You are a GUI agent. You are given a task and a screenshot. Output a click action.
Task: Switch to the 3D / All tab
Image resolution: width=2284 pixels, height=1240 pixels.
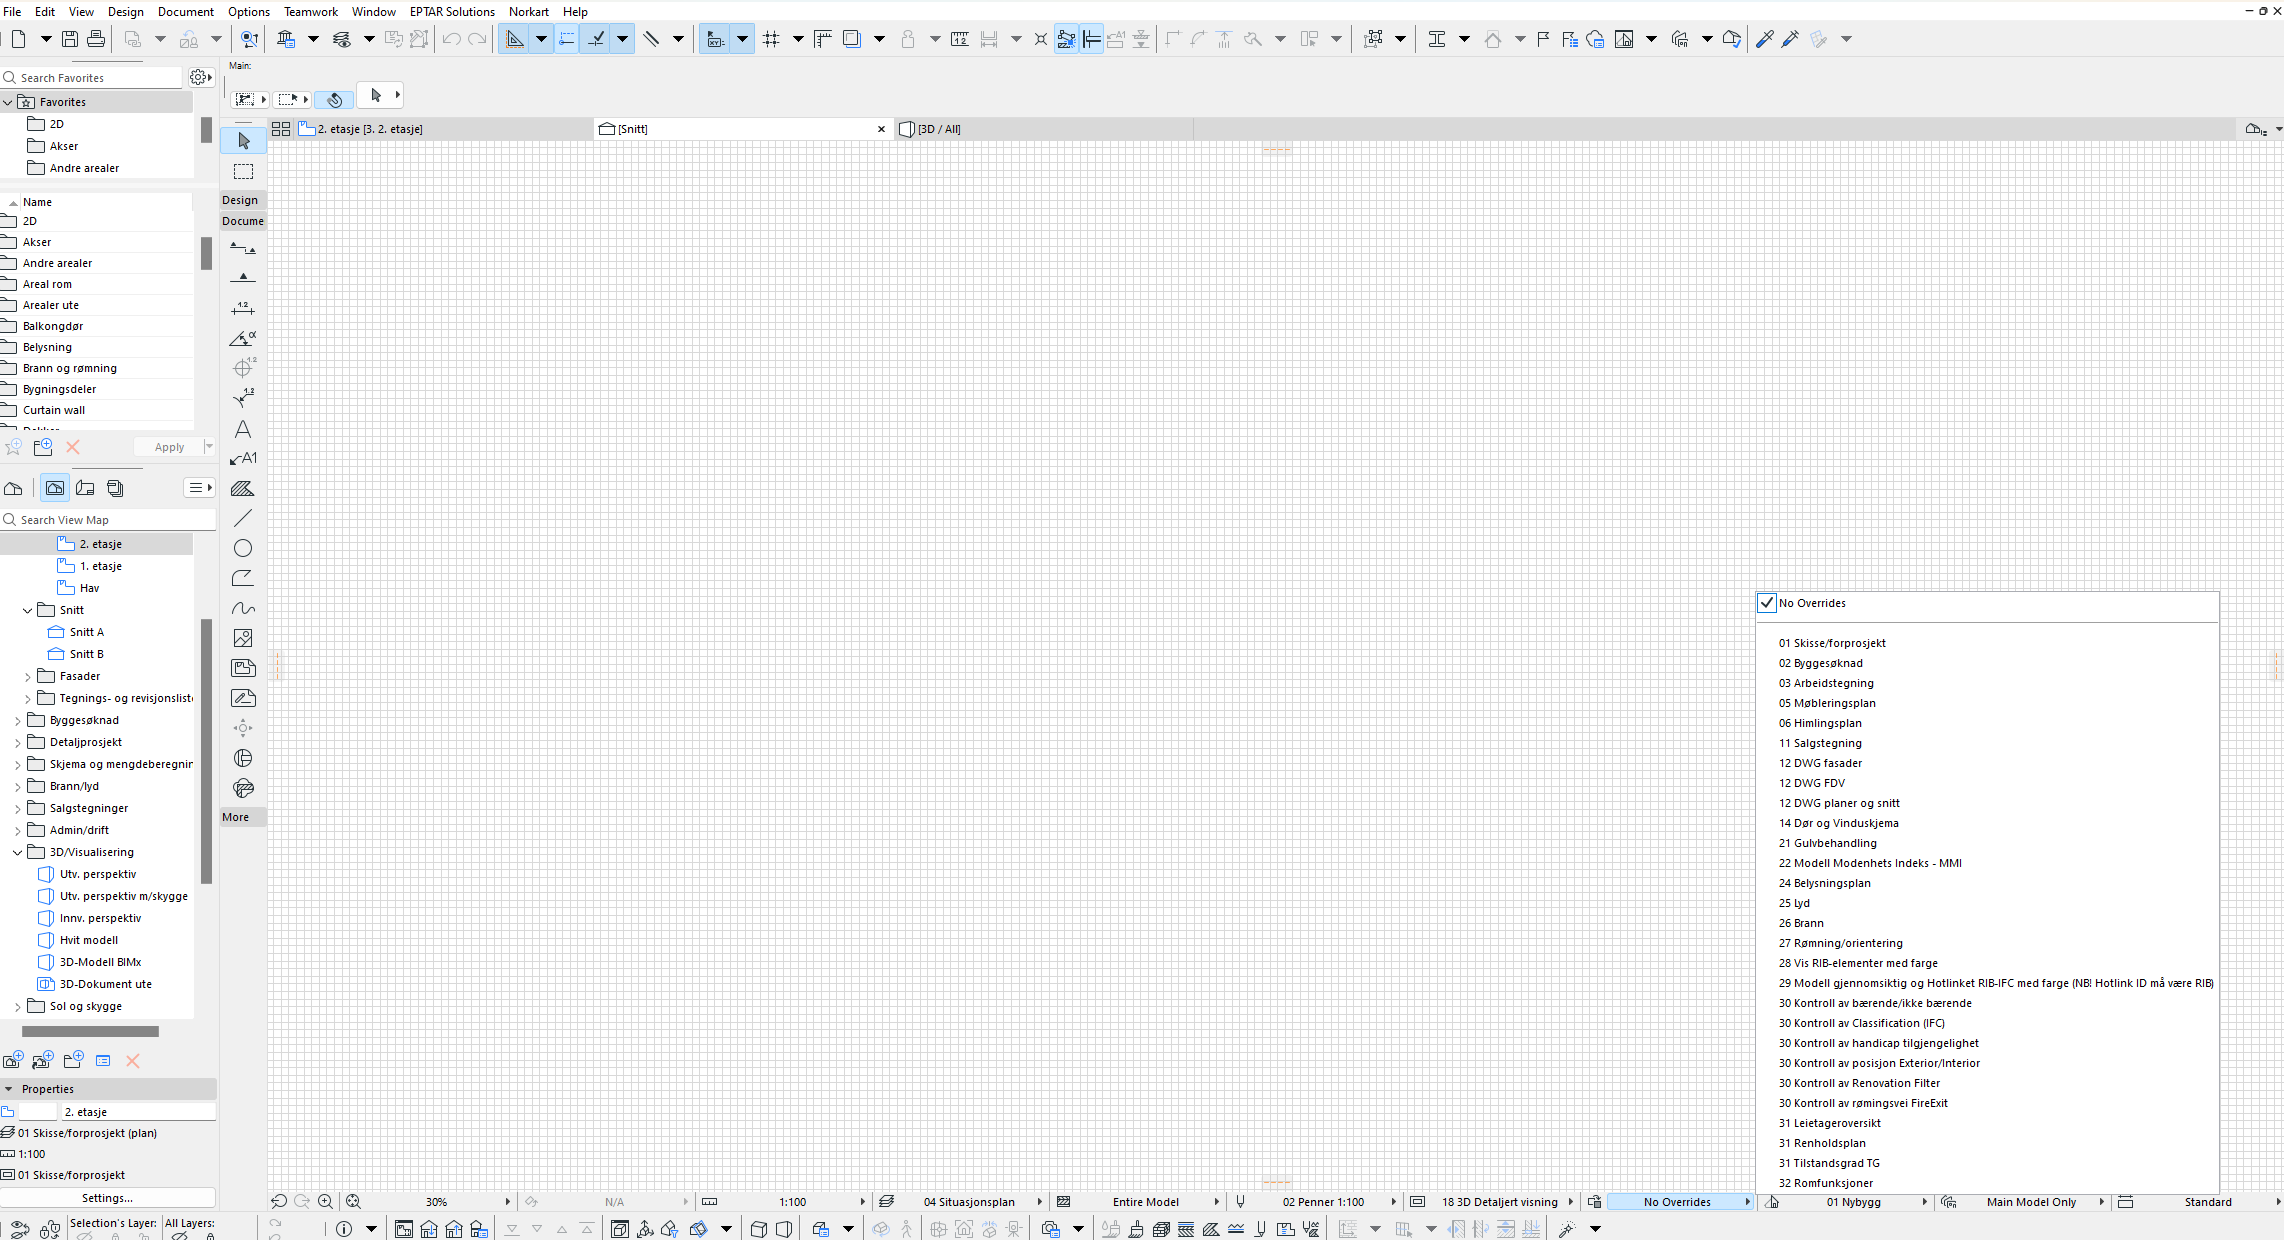pos(939,129)
